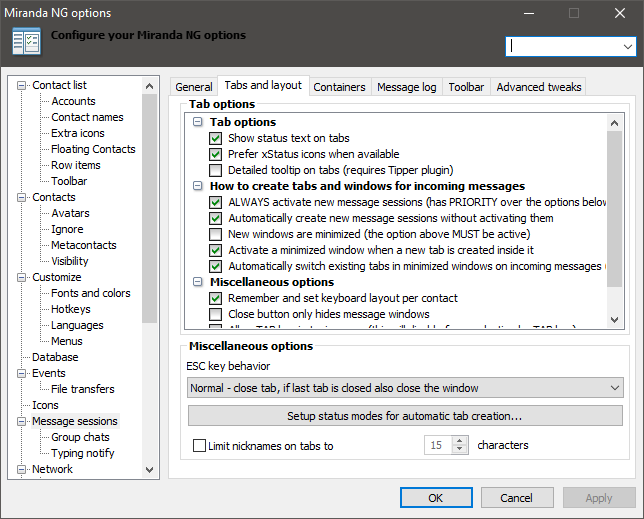Viewport: 644px width, 519px height.
Task: Collapse the Customize tree node
Action: [x=21, y=278]
